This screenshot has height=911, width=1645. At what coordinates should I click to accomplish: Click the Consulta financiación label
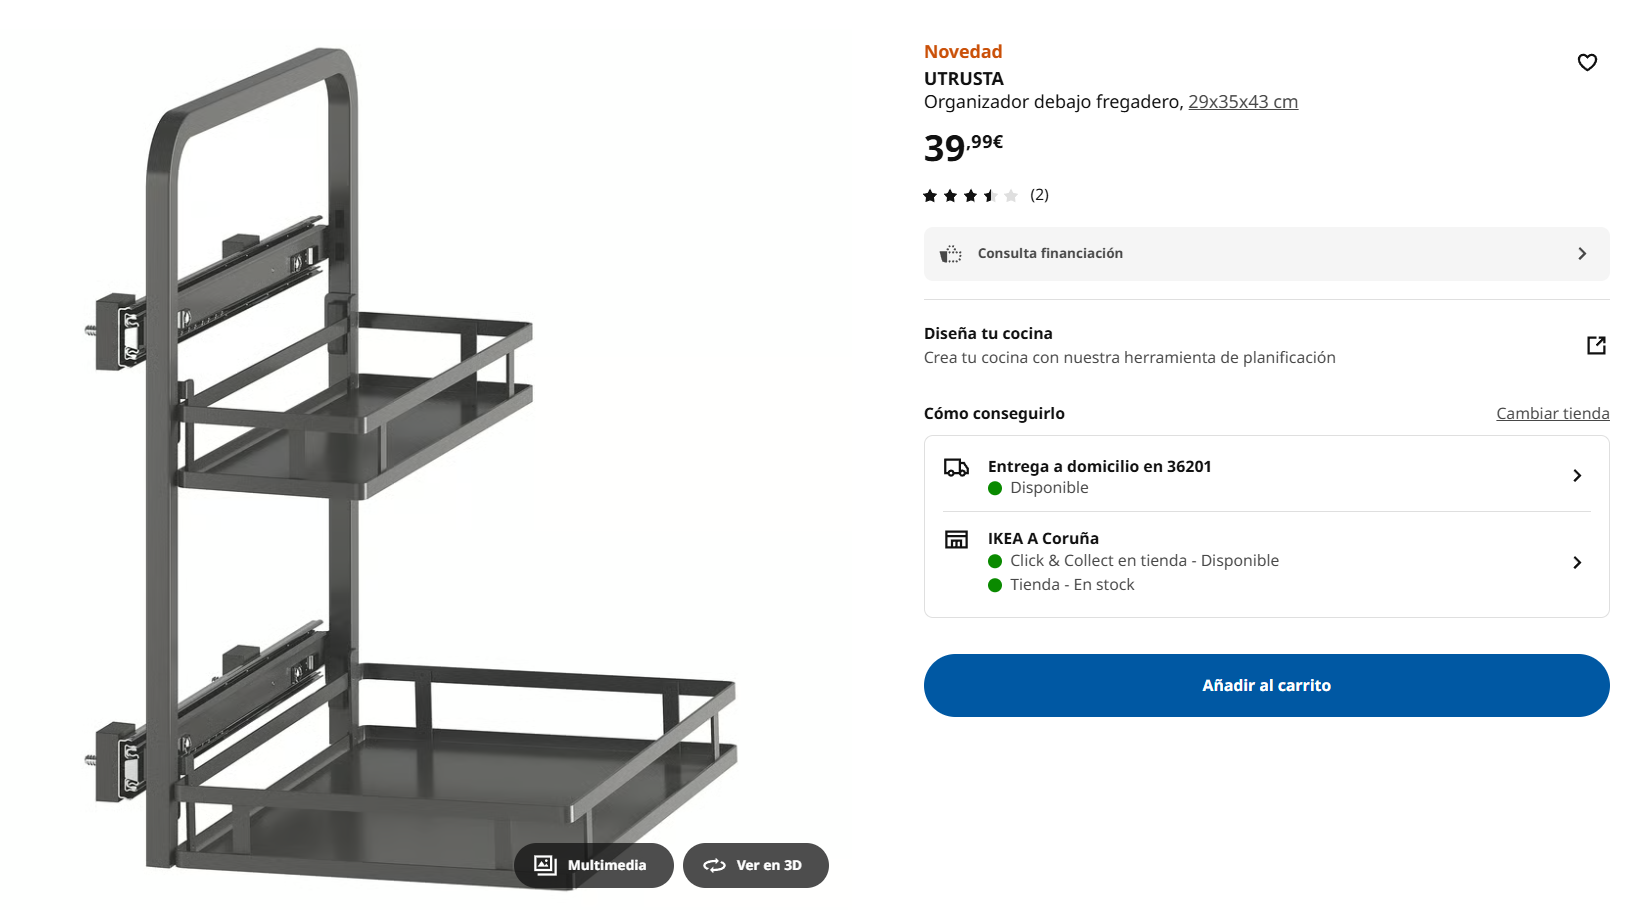[x=1050, y=254]
